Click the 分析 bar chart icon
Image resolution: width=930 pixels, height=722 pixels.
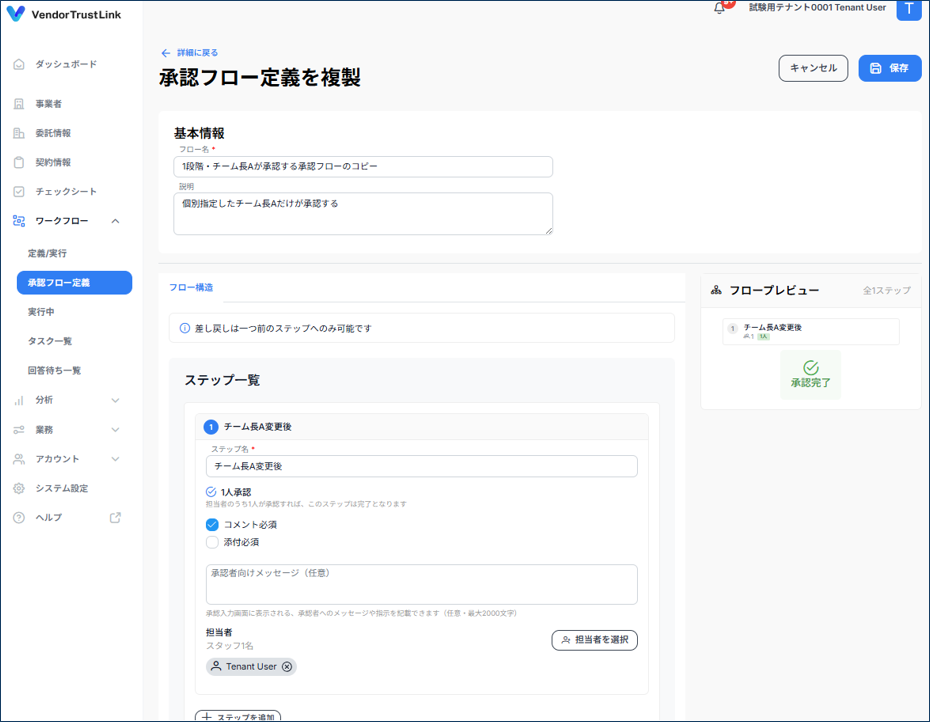pyautogui.click(x=19, y=400)
